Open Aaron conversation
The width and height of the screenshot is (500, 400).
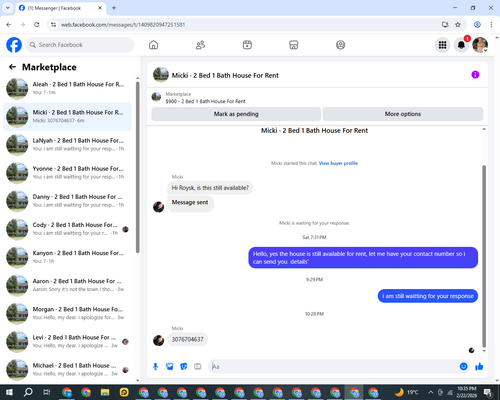[x=67, y=285]
